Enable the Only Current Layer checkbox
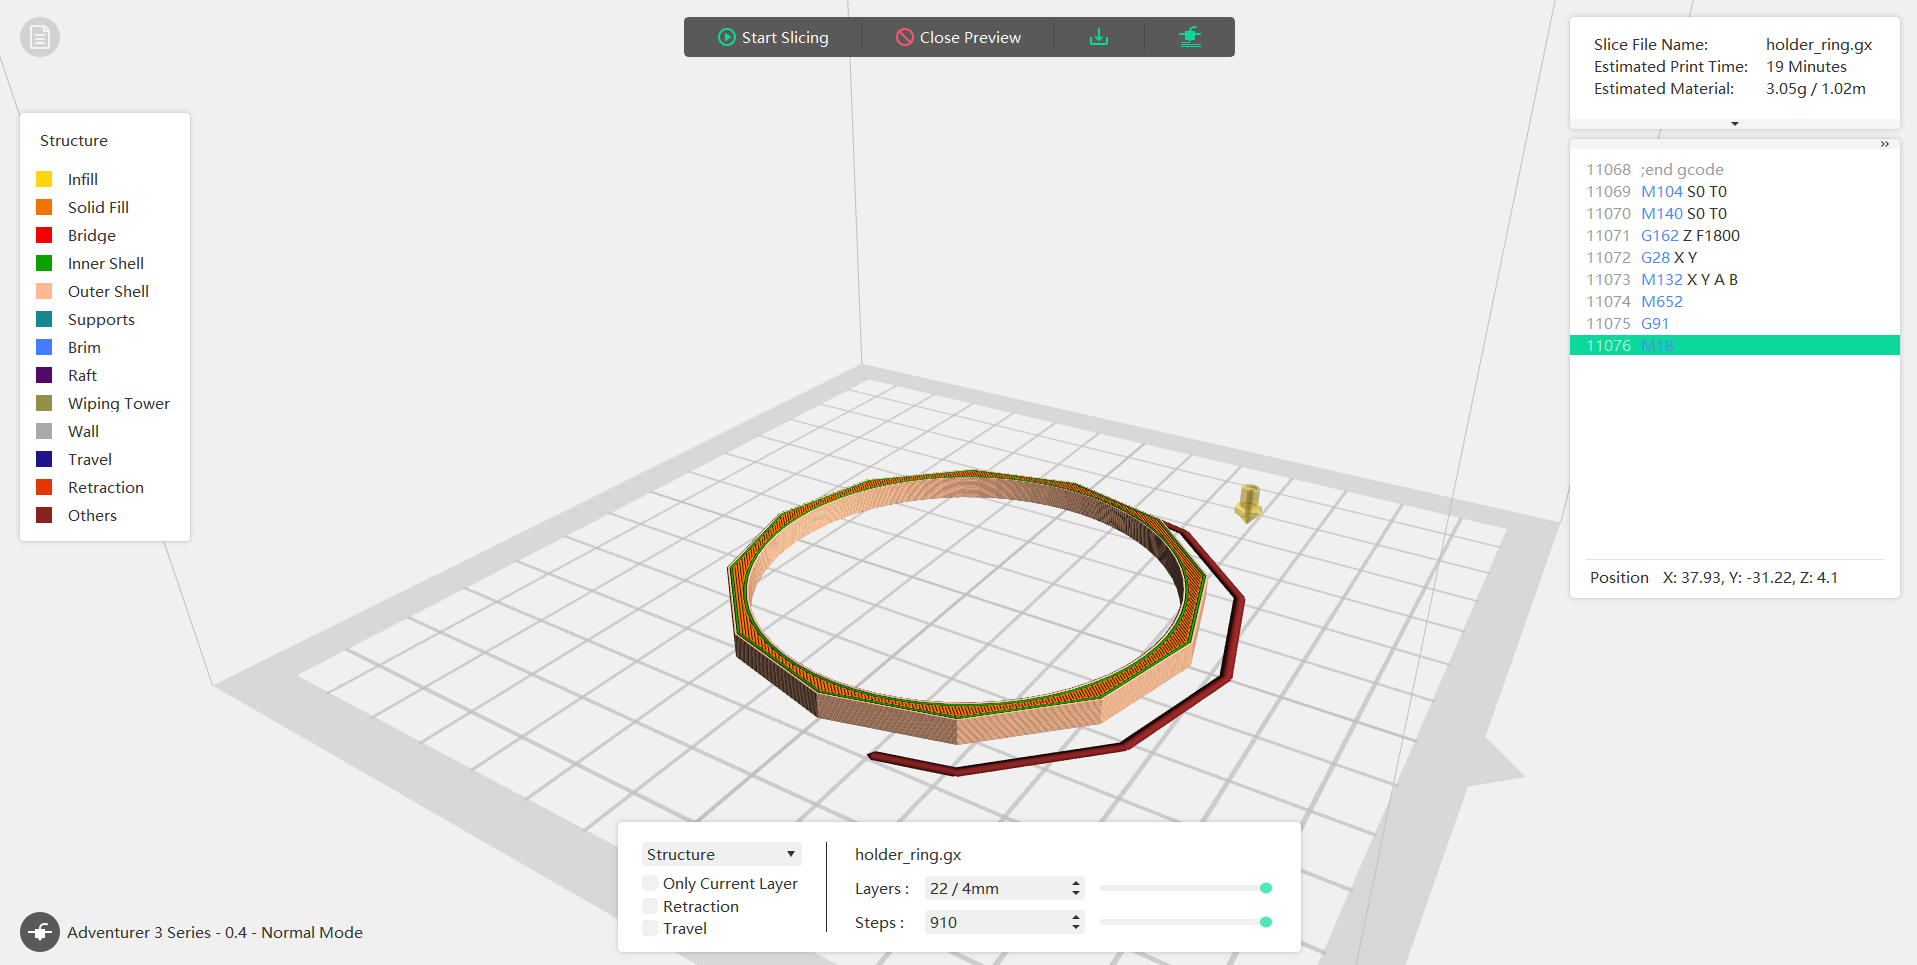 [x=650, y=883]
